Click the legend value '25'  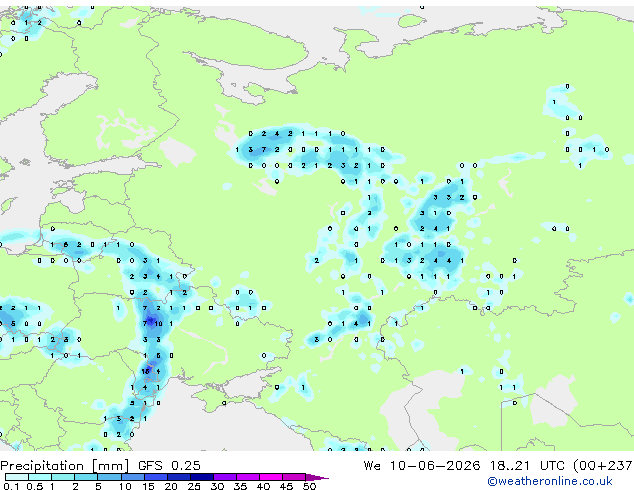[194, 486]
